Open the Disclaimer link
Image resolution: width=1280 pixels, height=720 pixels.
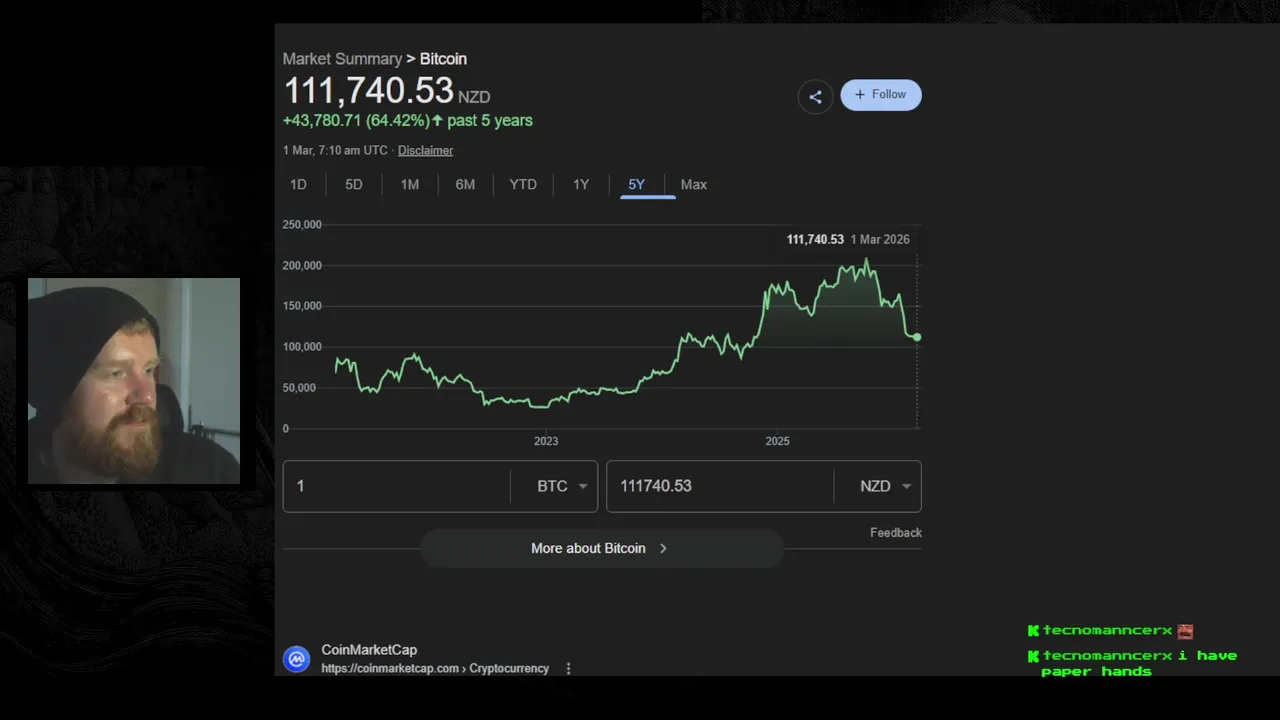tap(425, 150)
